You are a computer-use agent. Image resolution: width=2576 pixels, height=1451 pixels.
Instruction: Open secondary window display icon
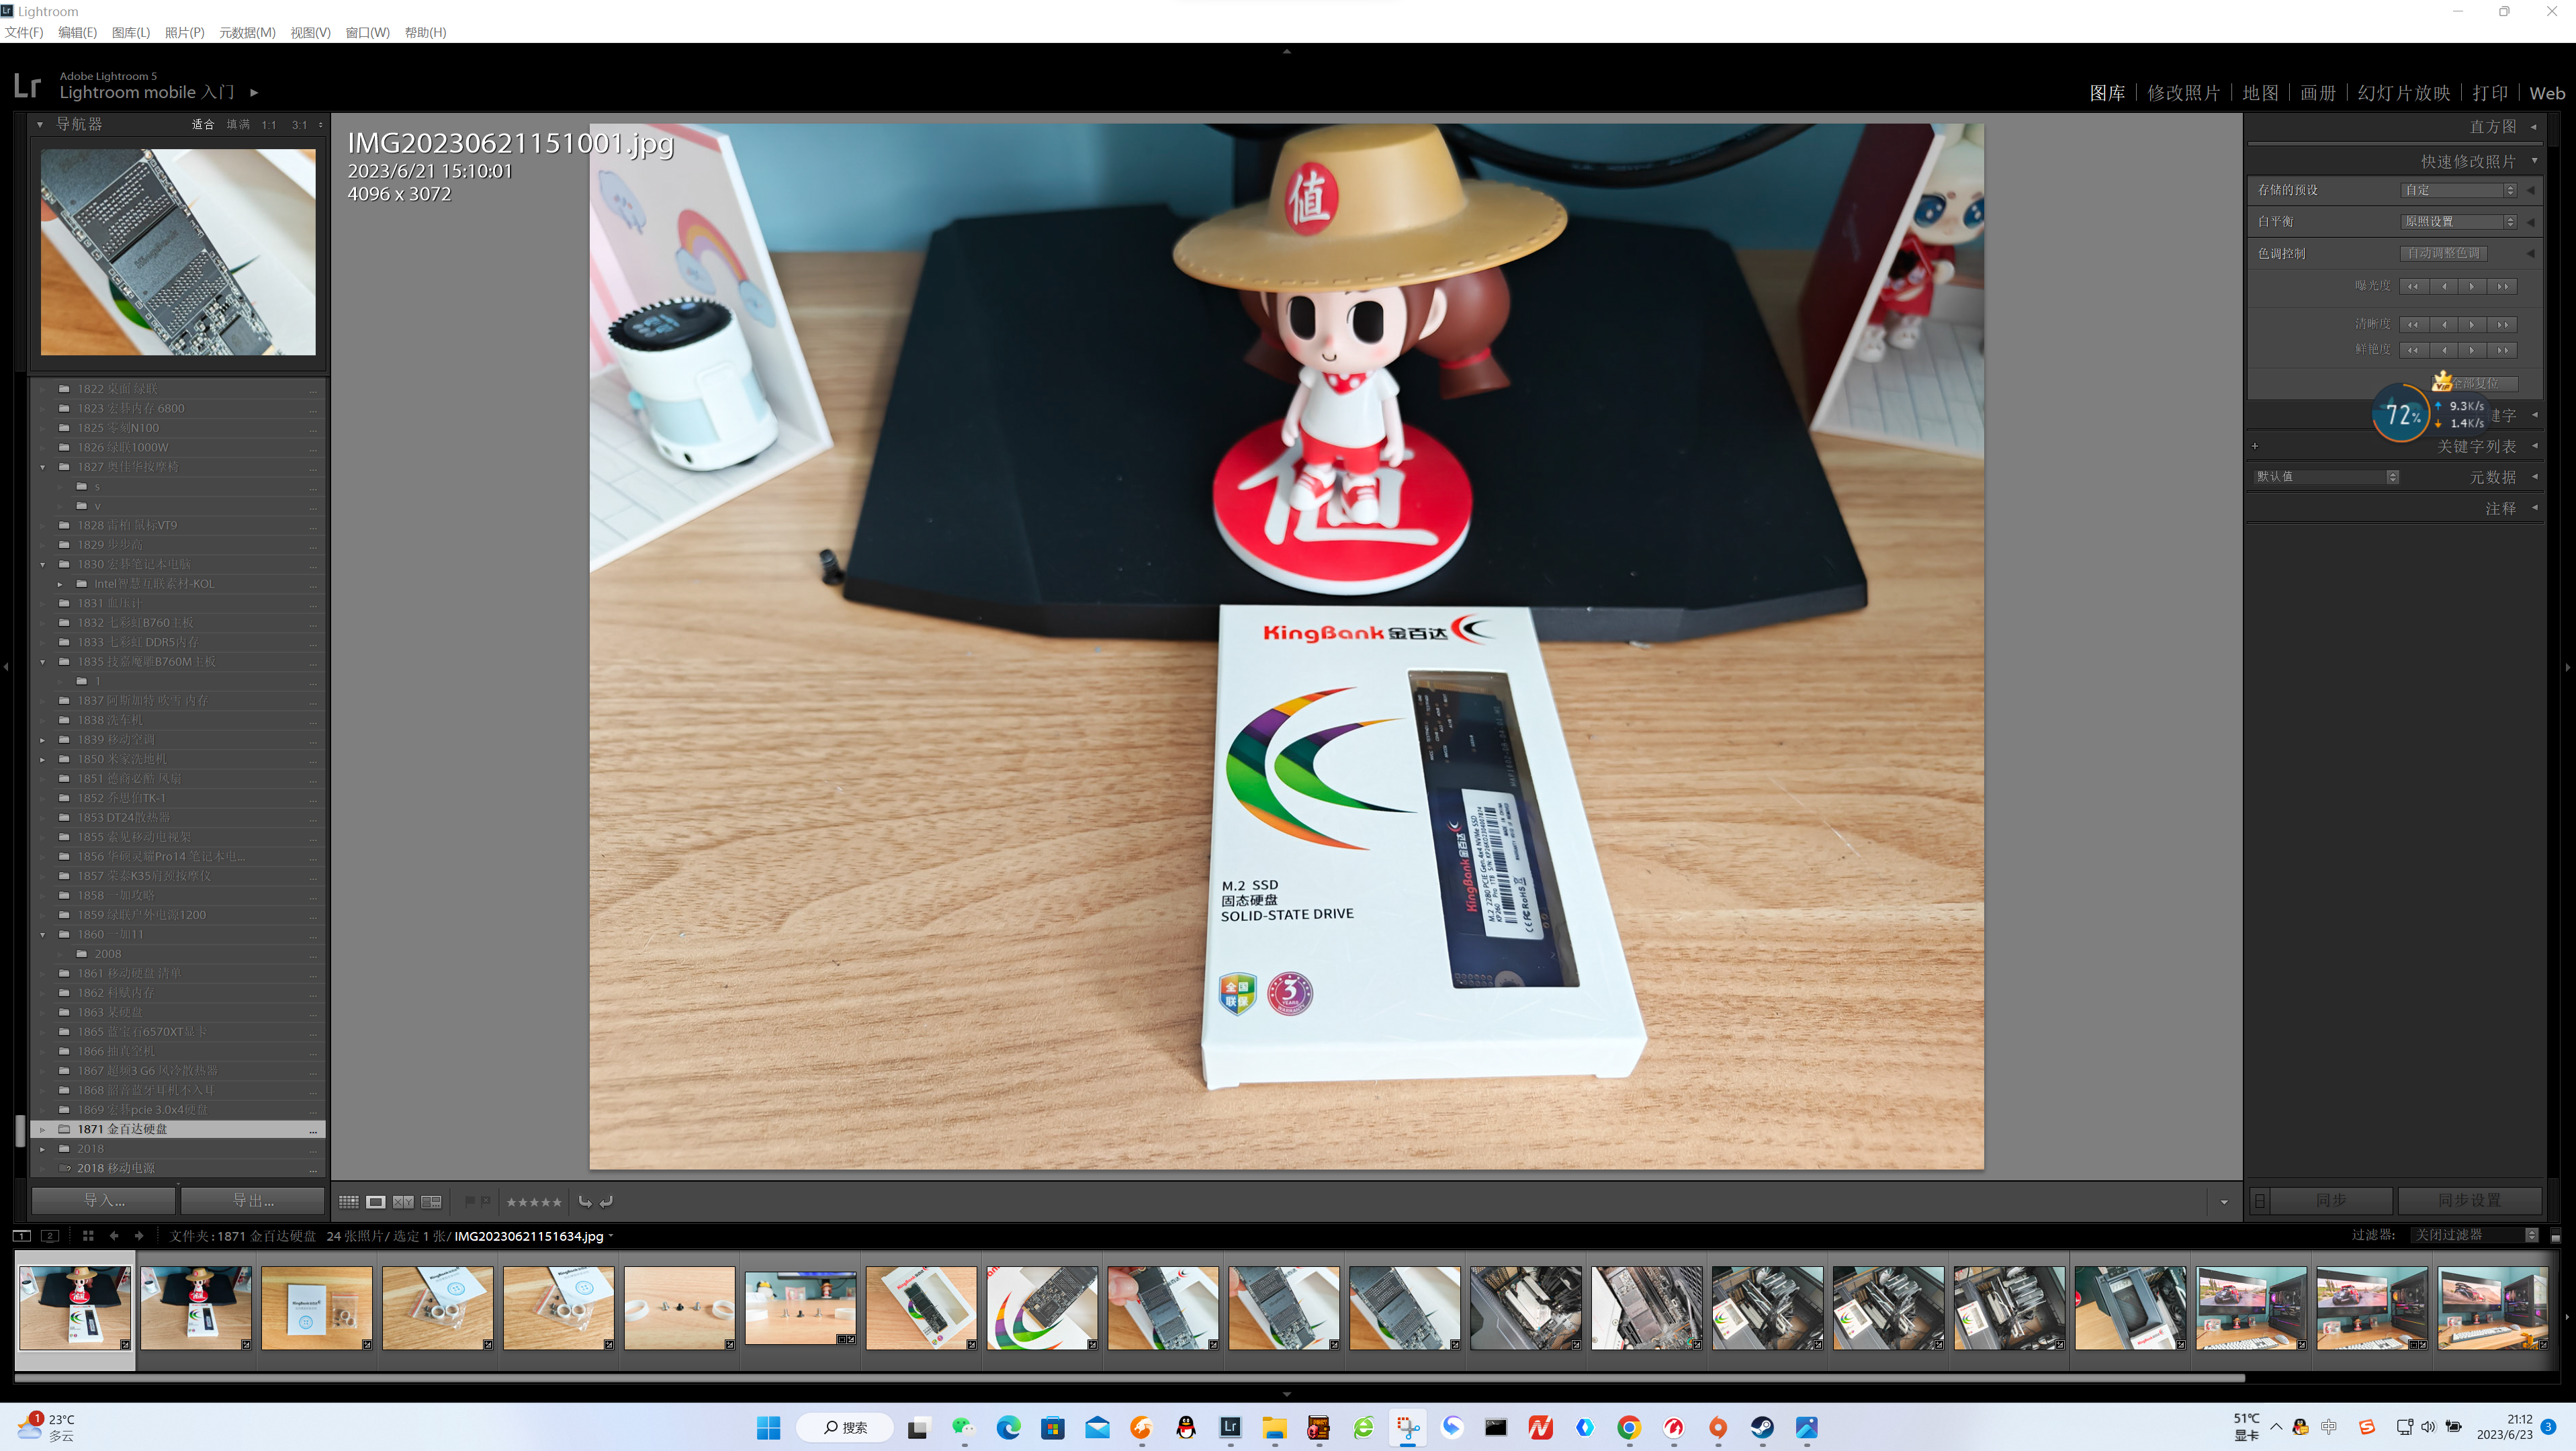50,1236
